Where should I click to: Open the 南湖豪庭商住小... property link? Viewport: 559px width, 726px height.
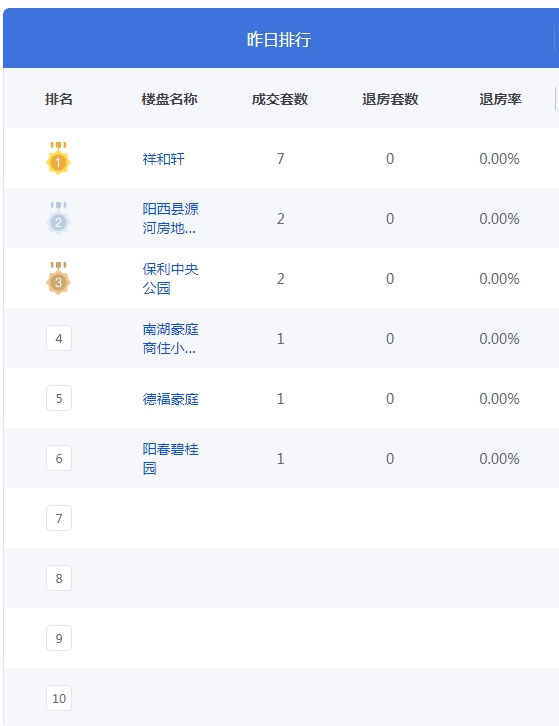tap(170, 338)
